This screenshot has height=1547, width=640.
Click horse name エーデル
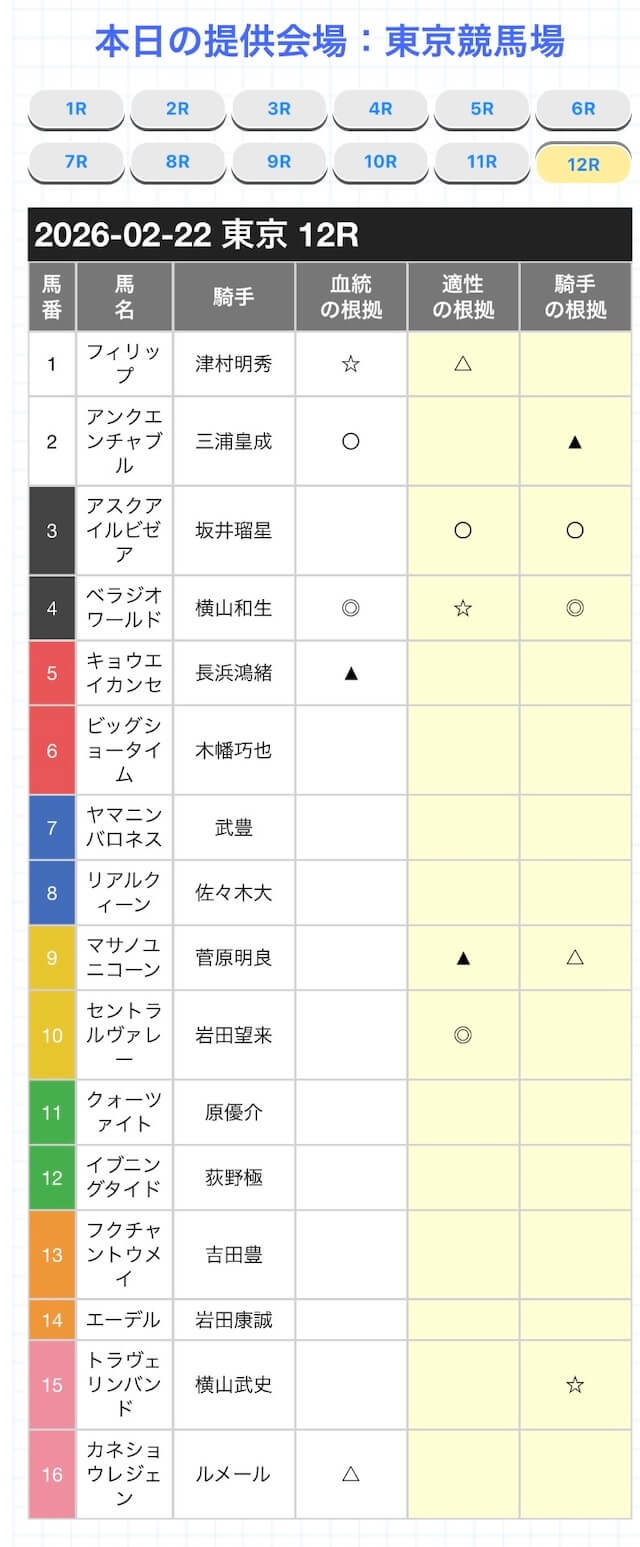coord(124,1320)
